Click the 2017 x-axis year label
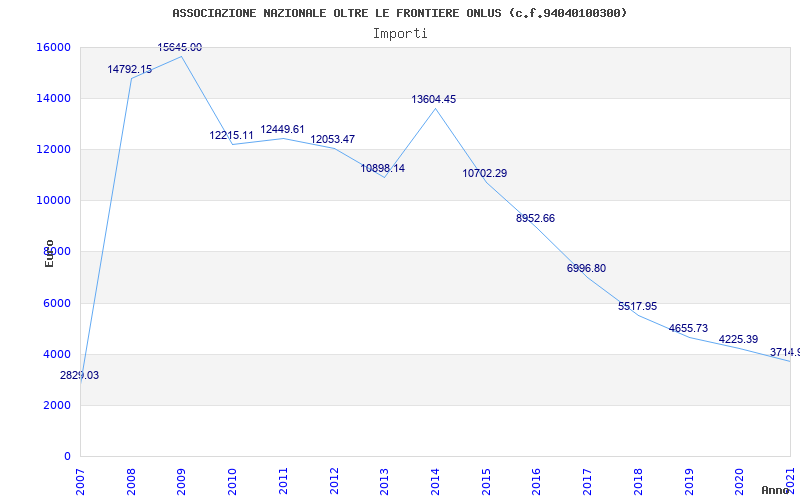The image size is (800, 500). [587, 481]
